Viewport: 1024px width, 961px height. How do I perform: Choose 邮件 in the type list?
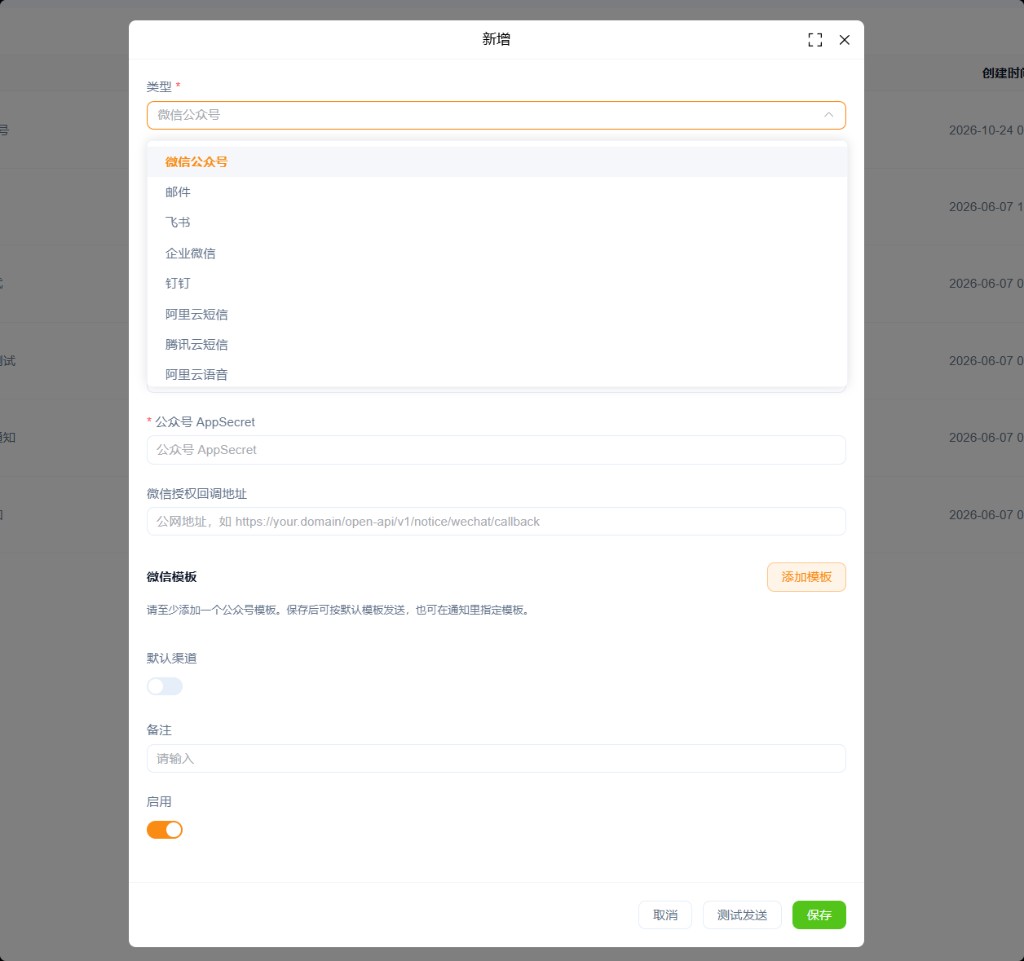[x=497, y=192]
